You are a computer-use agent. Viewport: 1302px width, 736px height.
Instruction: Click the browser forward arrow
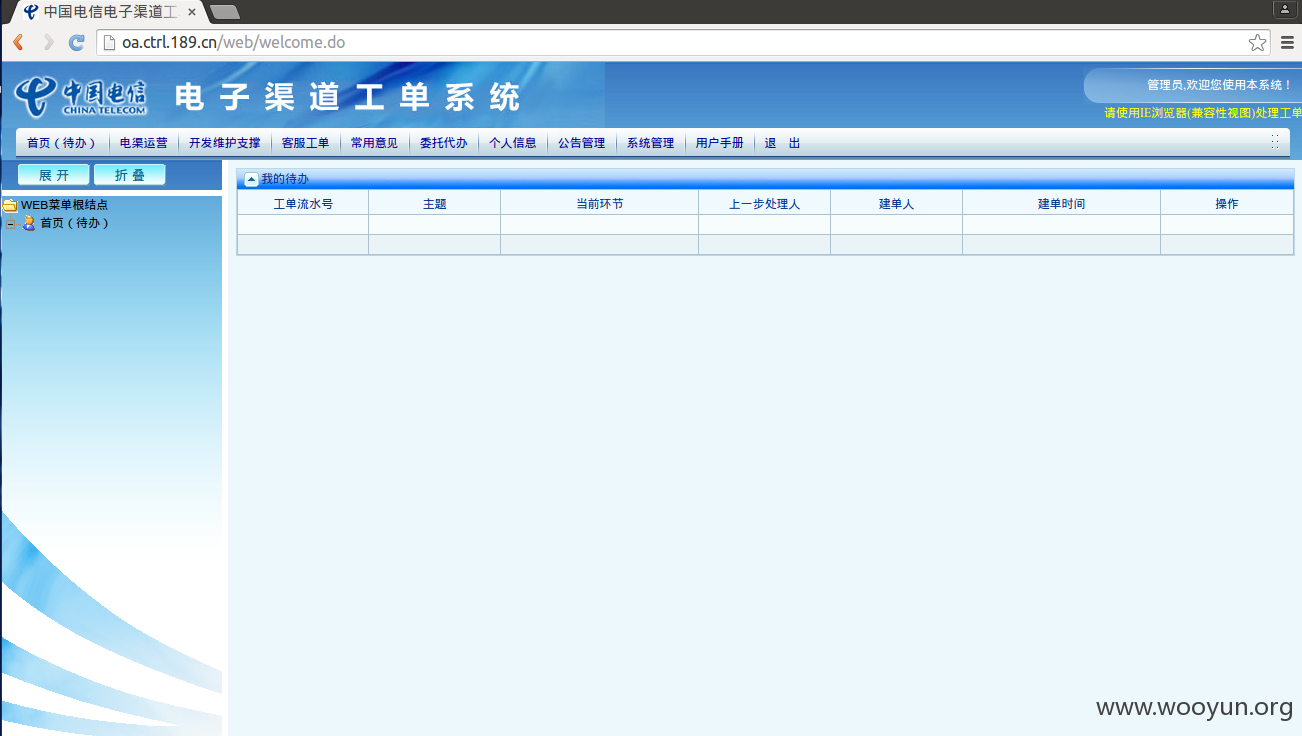pos(47,42)
